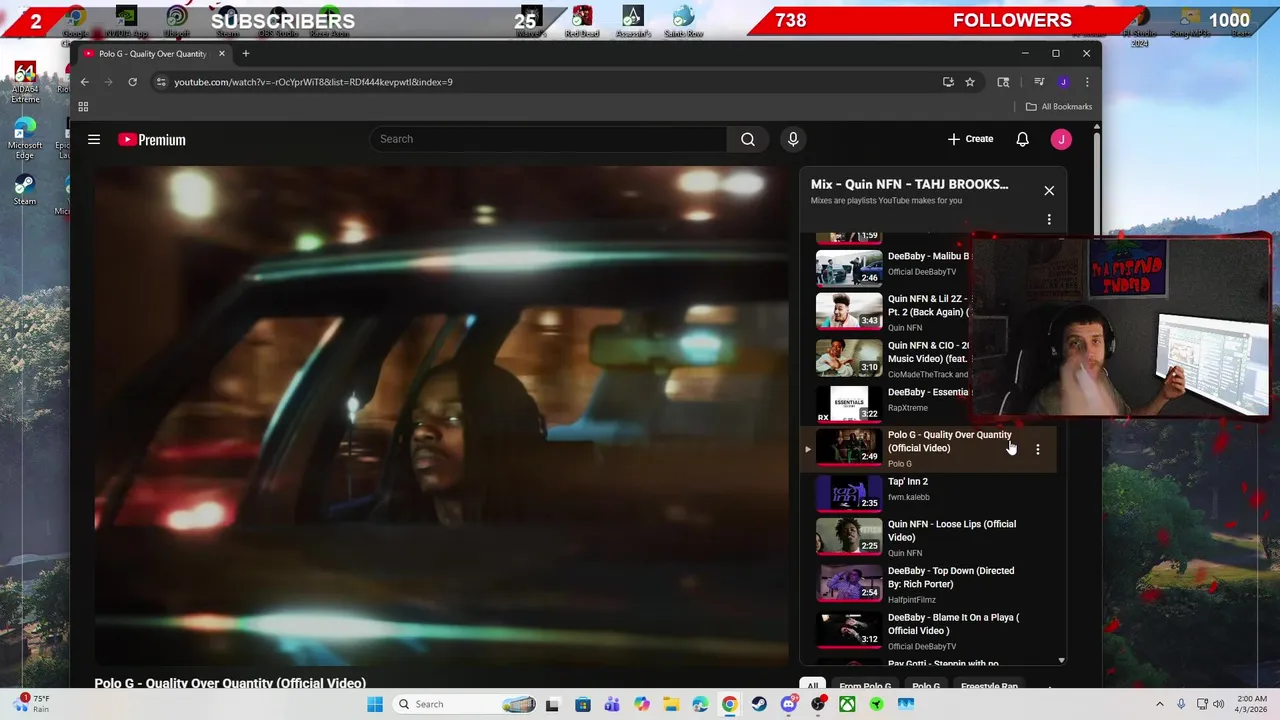This screenshot has height=720, width=1280.
Task: Bookmark this page with the star icon
Action: pyautogui.click(x=970, y=82)
